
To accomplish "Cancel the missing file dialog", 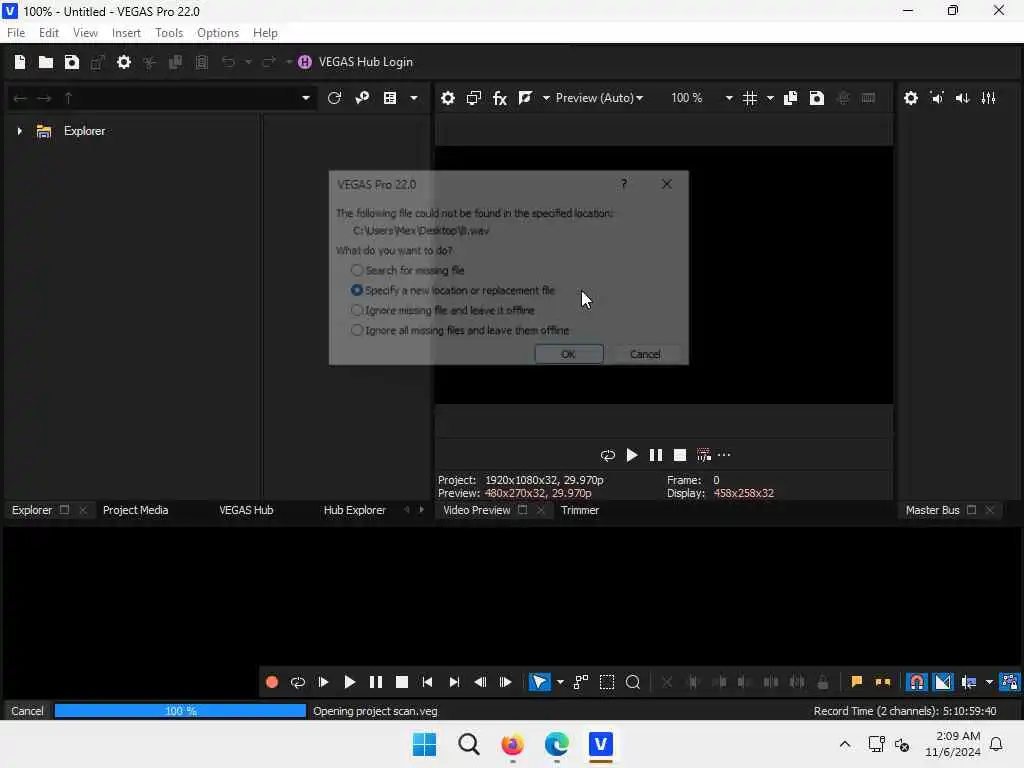I will point(645,354).
